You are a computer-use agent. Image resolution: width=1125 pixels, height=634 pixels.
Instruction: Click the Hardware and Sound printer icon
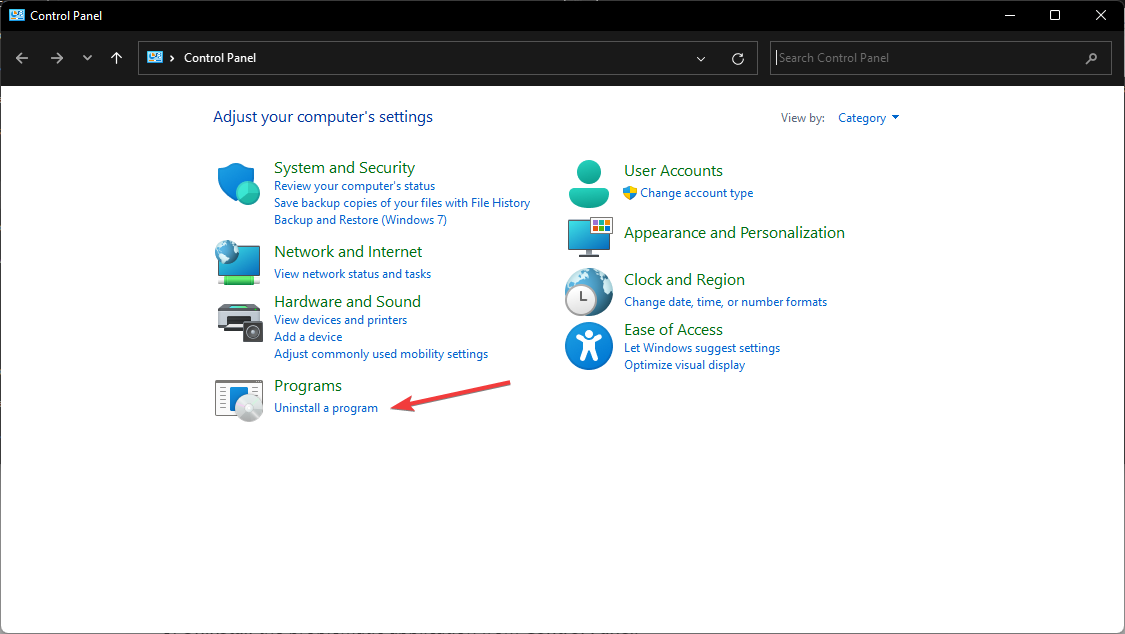tap(238, 321)
